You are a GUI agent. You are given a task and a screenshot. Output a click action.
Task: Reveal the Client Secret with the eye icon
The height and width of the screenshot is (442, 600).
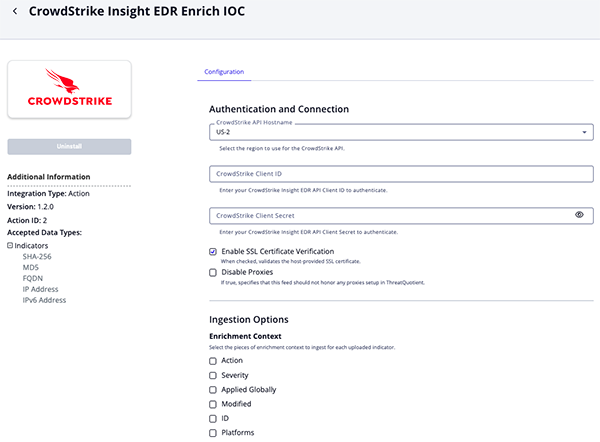click(x=579, y=215)
